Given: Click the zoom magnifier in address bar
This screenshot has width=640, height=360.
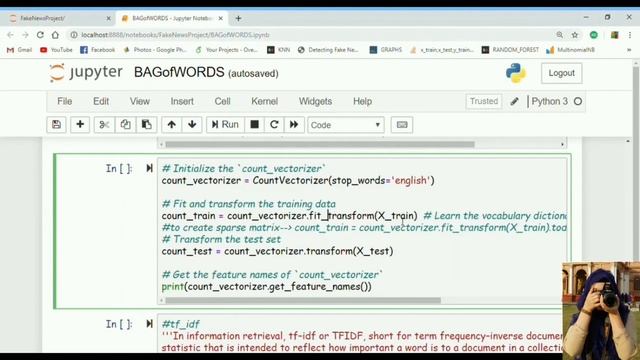Looking at the screenshot, I should pyautogui.click(x=560, y=35).
